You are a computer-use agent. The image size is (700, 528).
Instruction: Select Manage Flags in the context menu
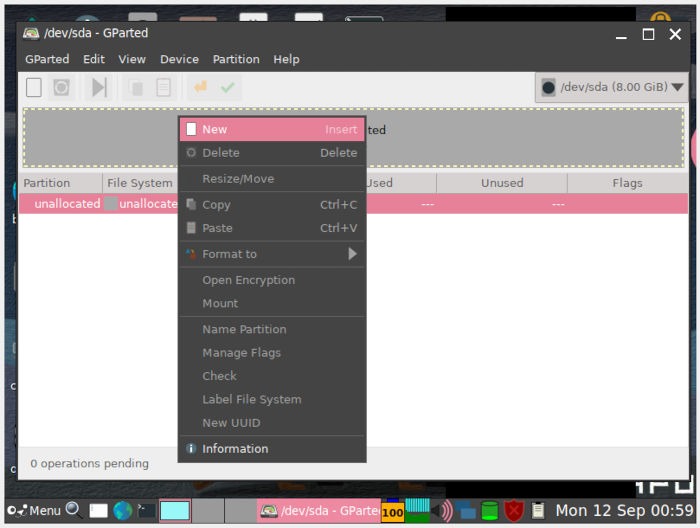tap(272, 353)
